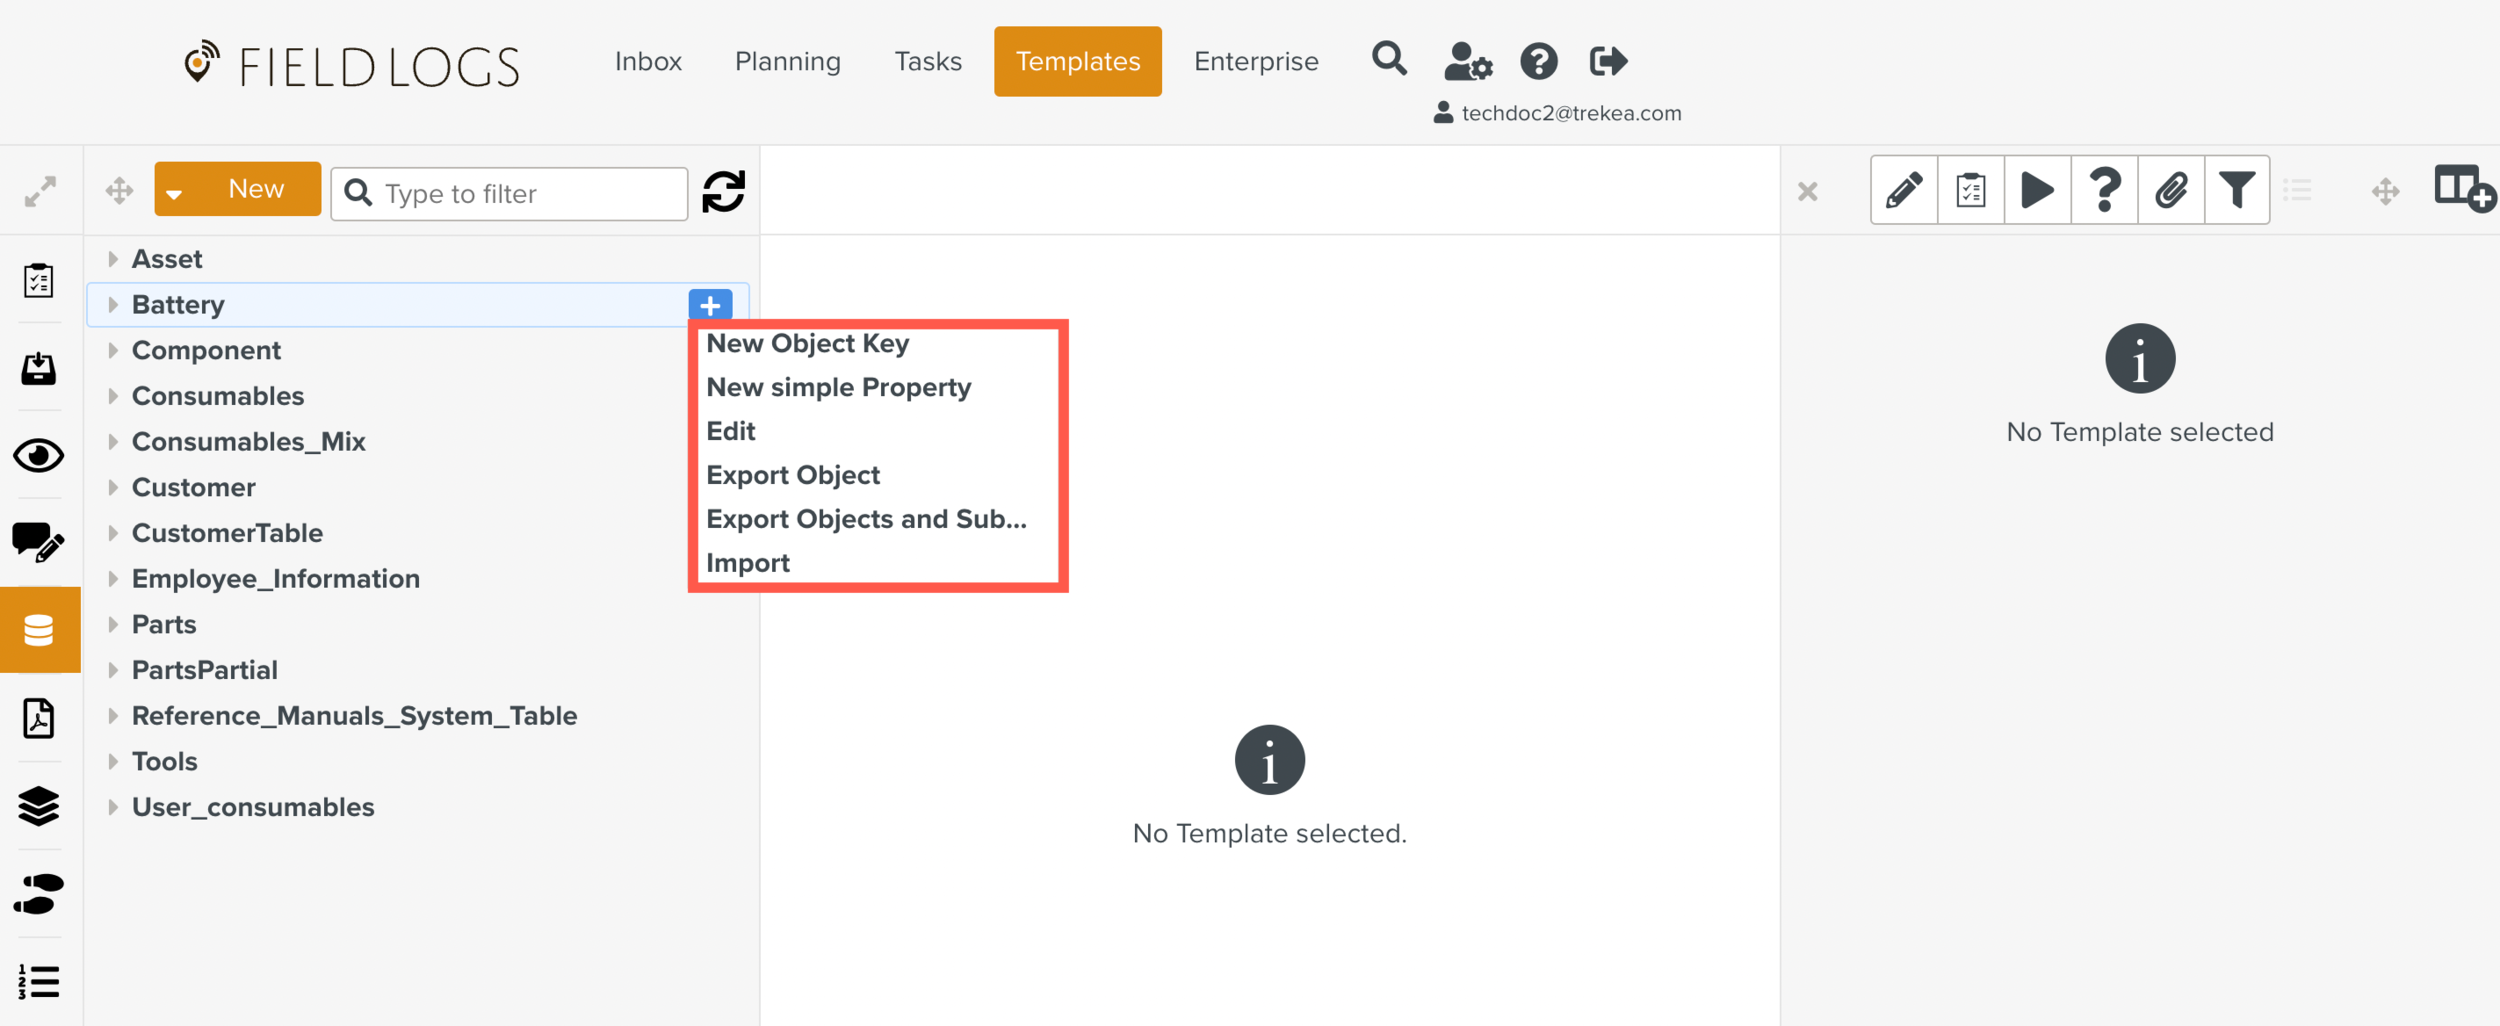
Task: Open the database objects sidebar icon
Action: coord(39,630)
